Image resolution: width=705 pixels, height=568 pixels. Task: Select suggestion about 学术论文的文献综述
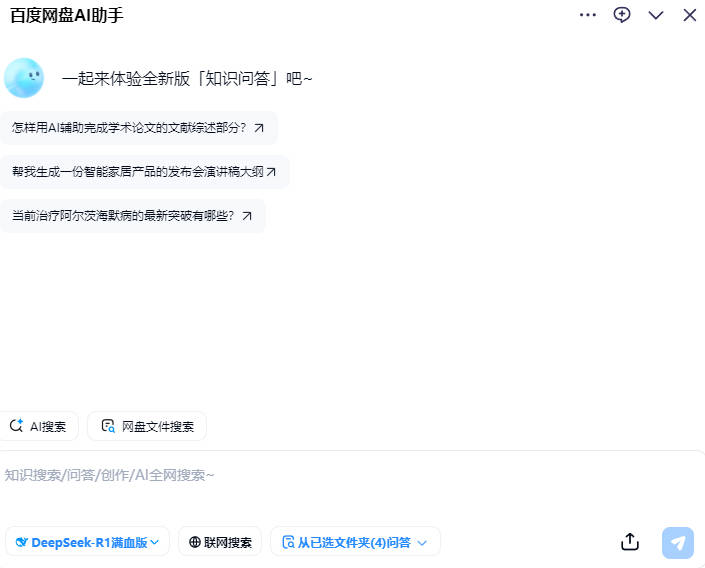pos(138,128)
